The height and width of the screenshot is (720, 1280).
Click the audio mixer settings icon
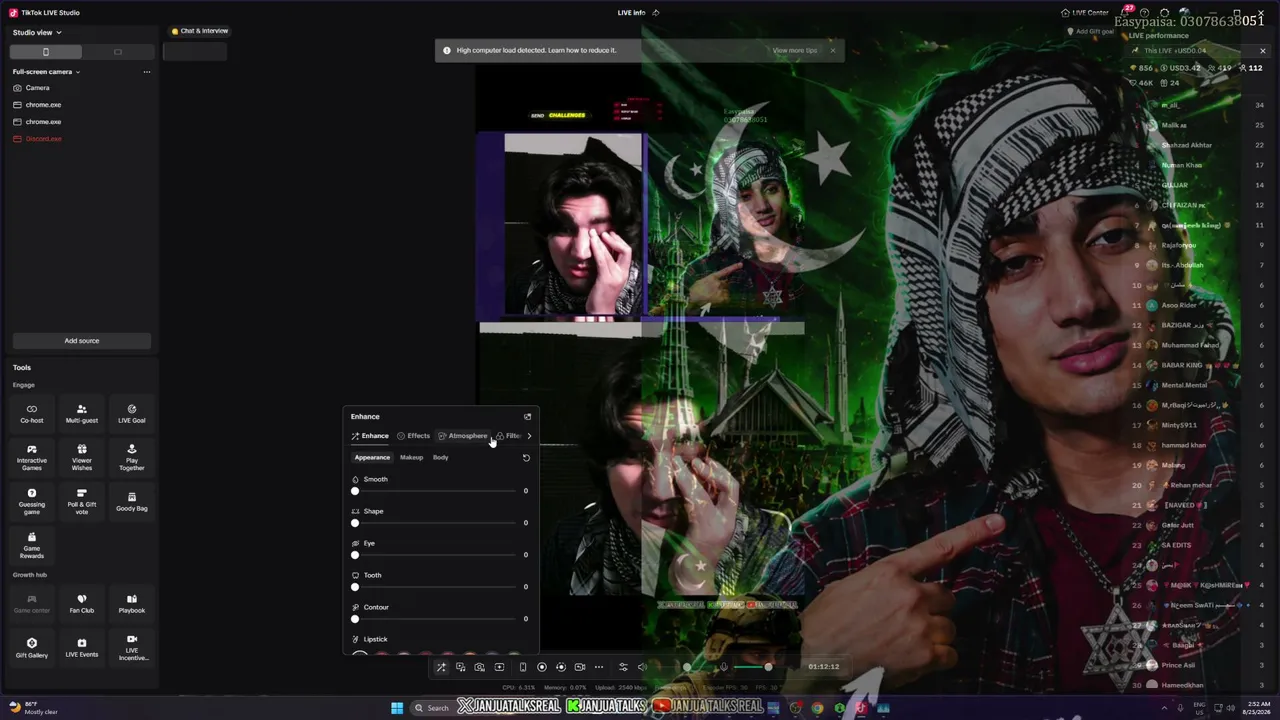(623, 667)
